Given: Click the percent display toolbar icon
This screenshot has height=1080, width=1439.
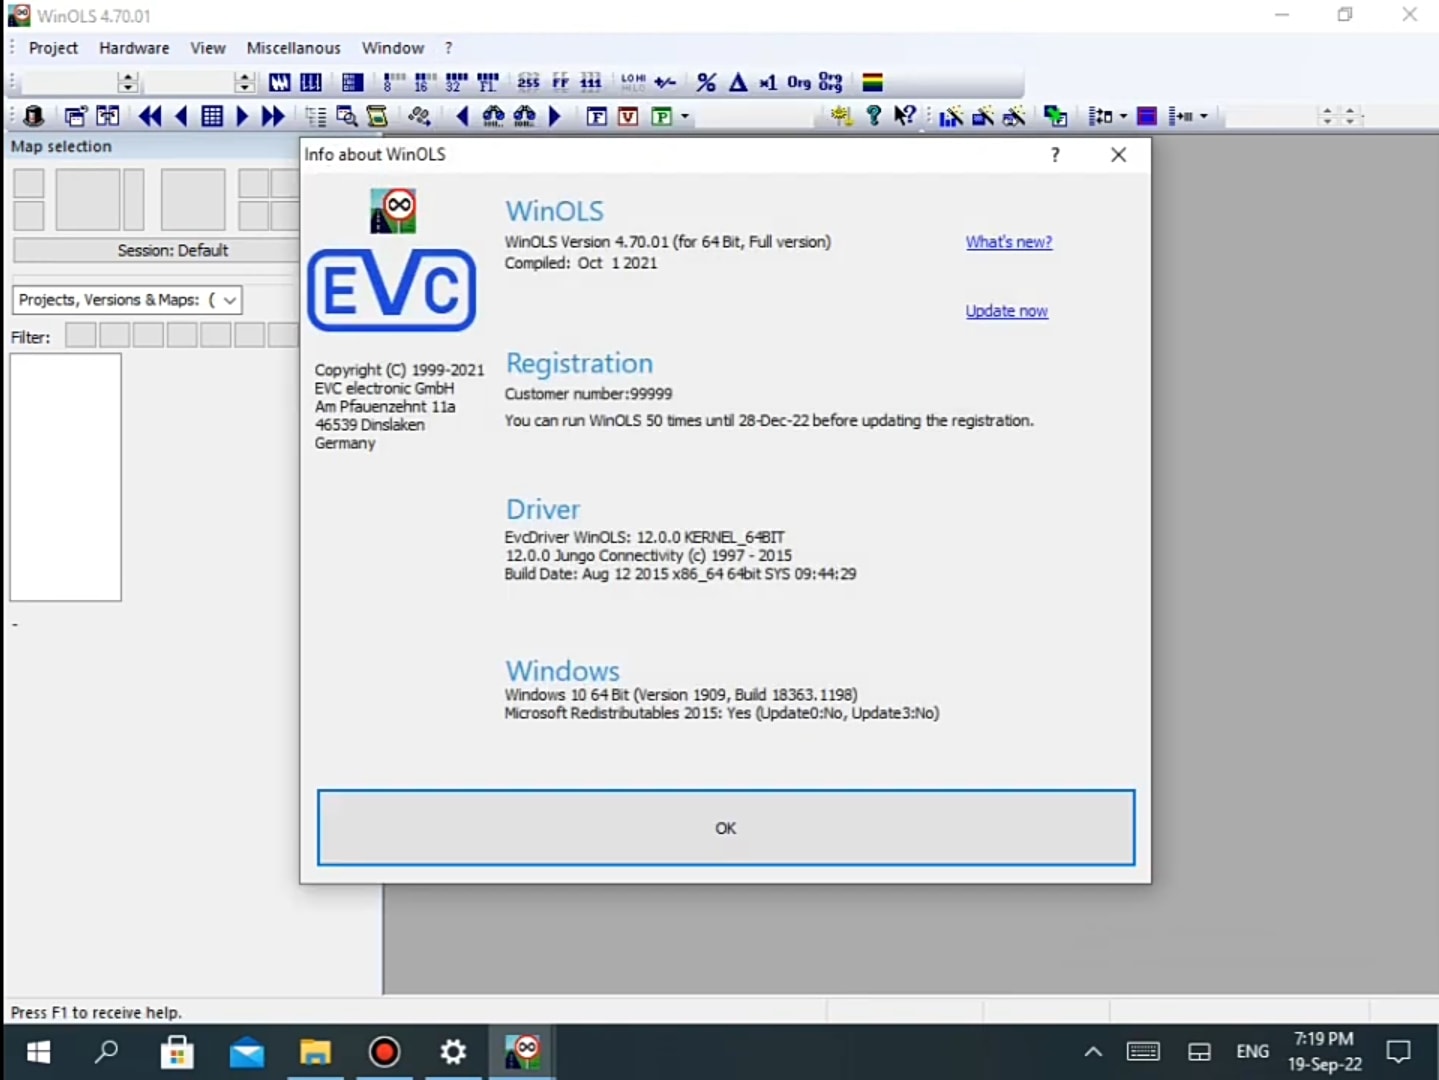Looking at the screenshot, I should (706, 83).
